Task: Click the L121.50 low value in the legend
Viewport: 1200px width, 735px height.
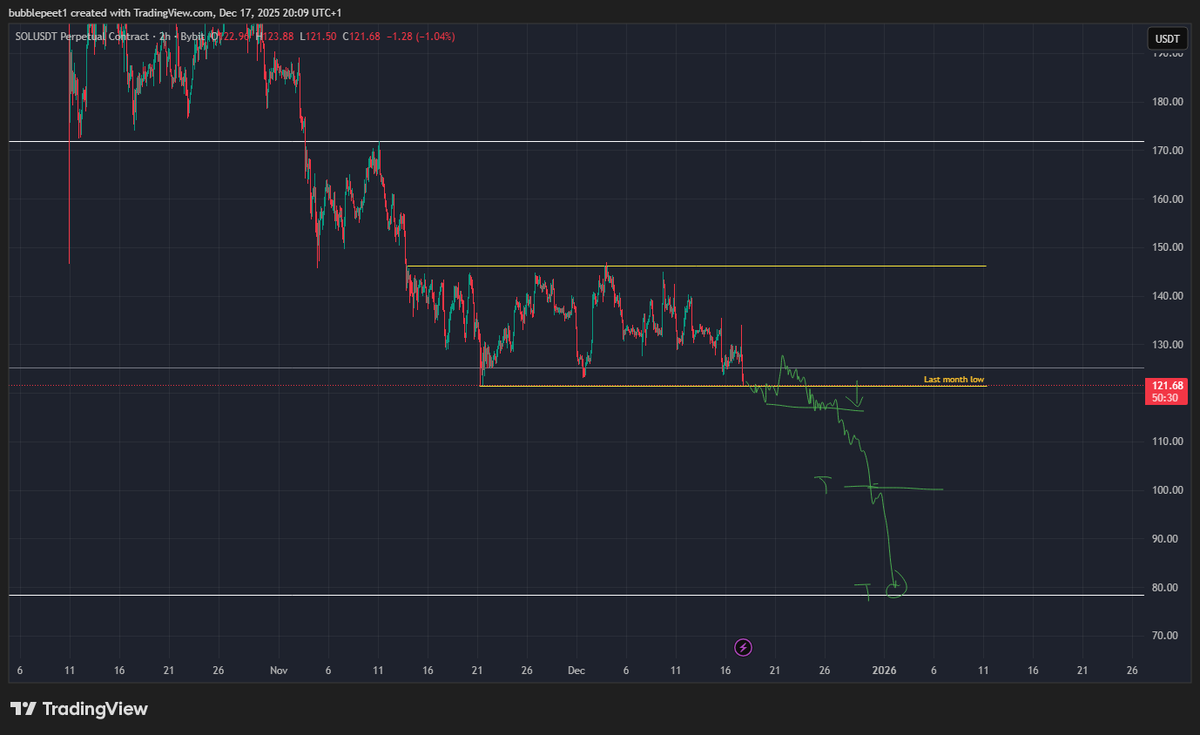Action: pyautogui.click(x=318, y=37)
